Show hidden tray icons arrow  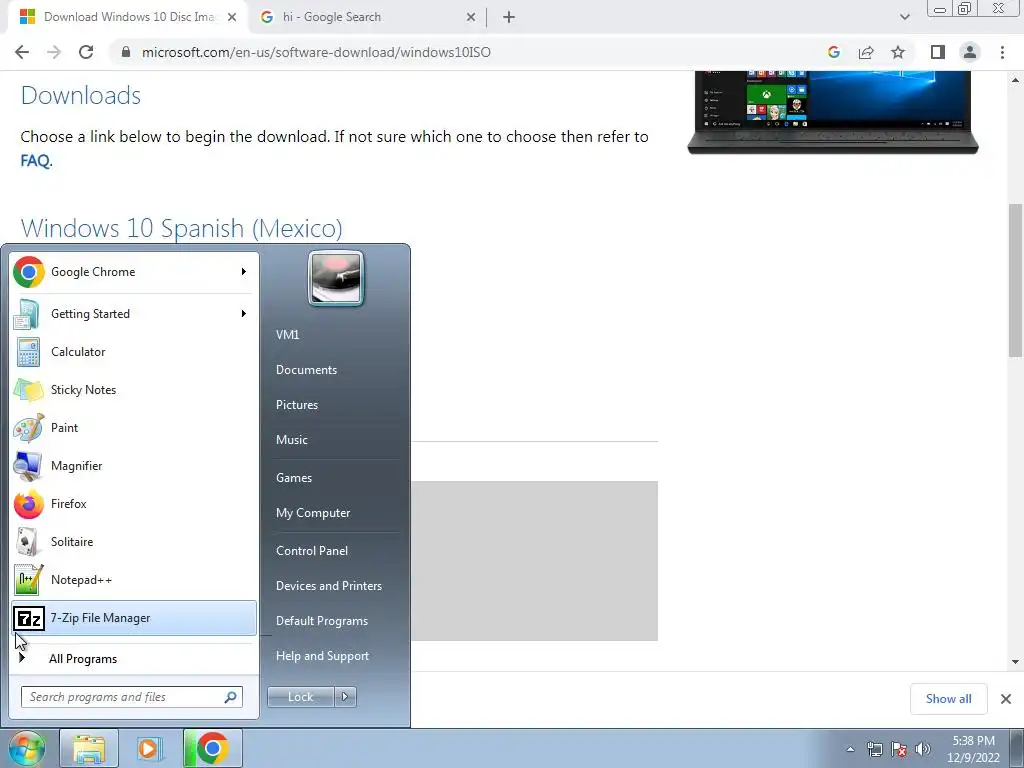850,749
